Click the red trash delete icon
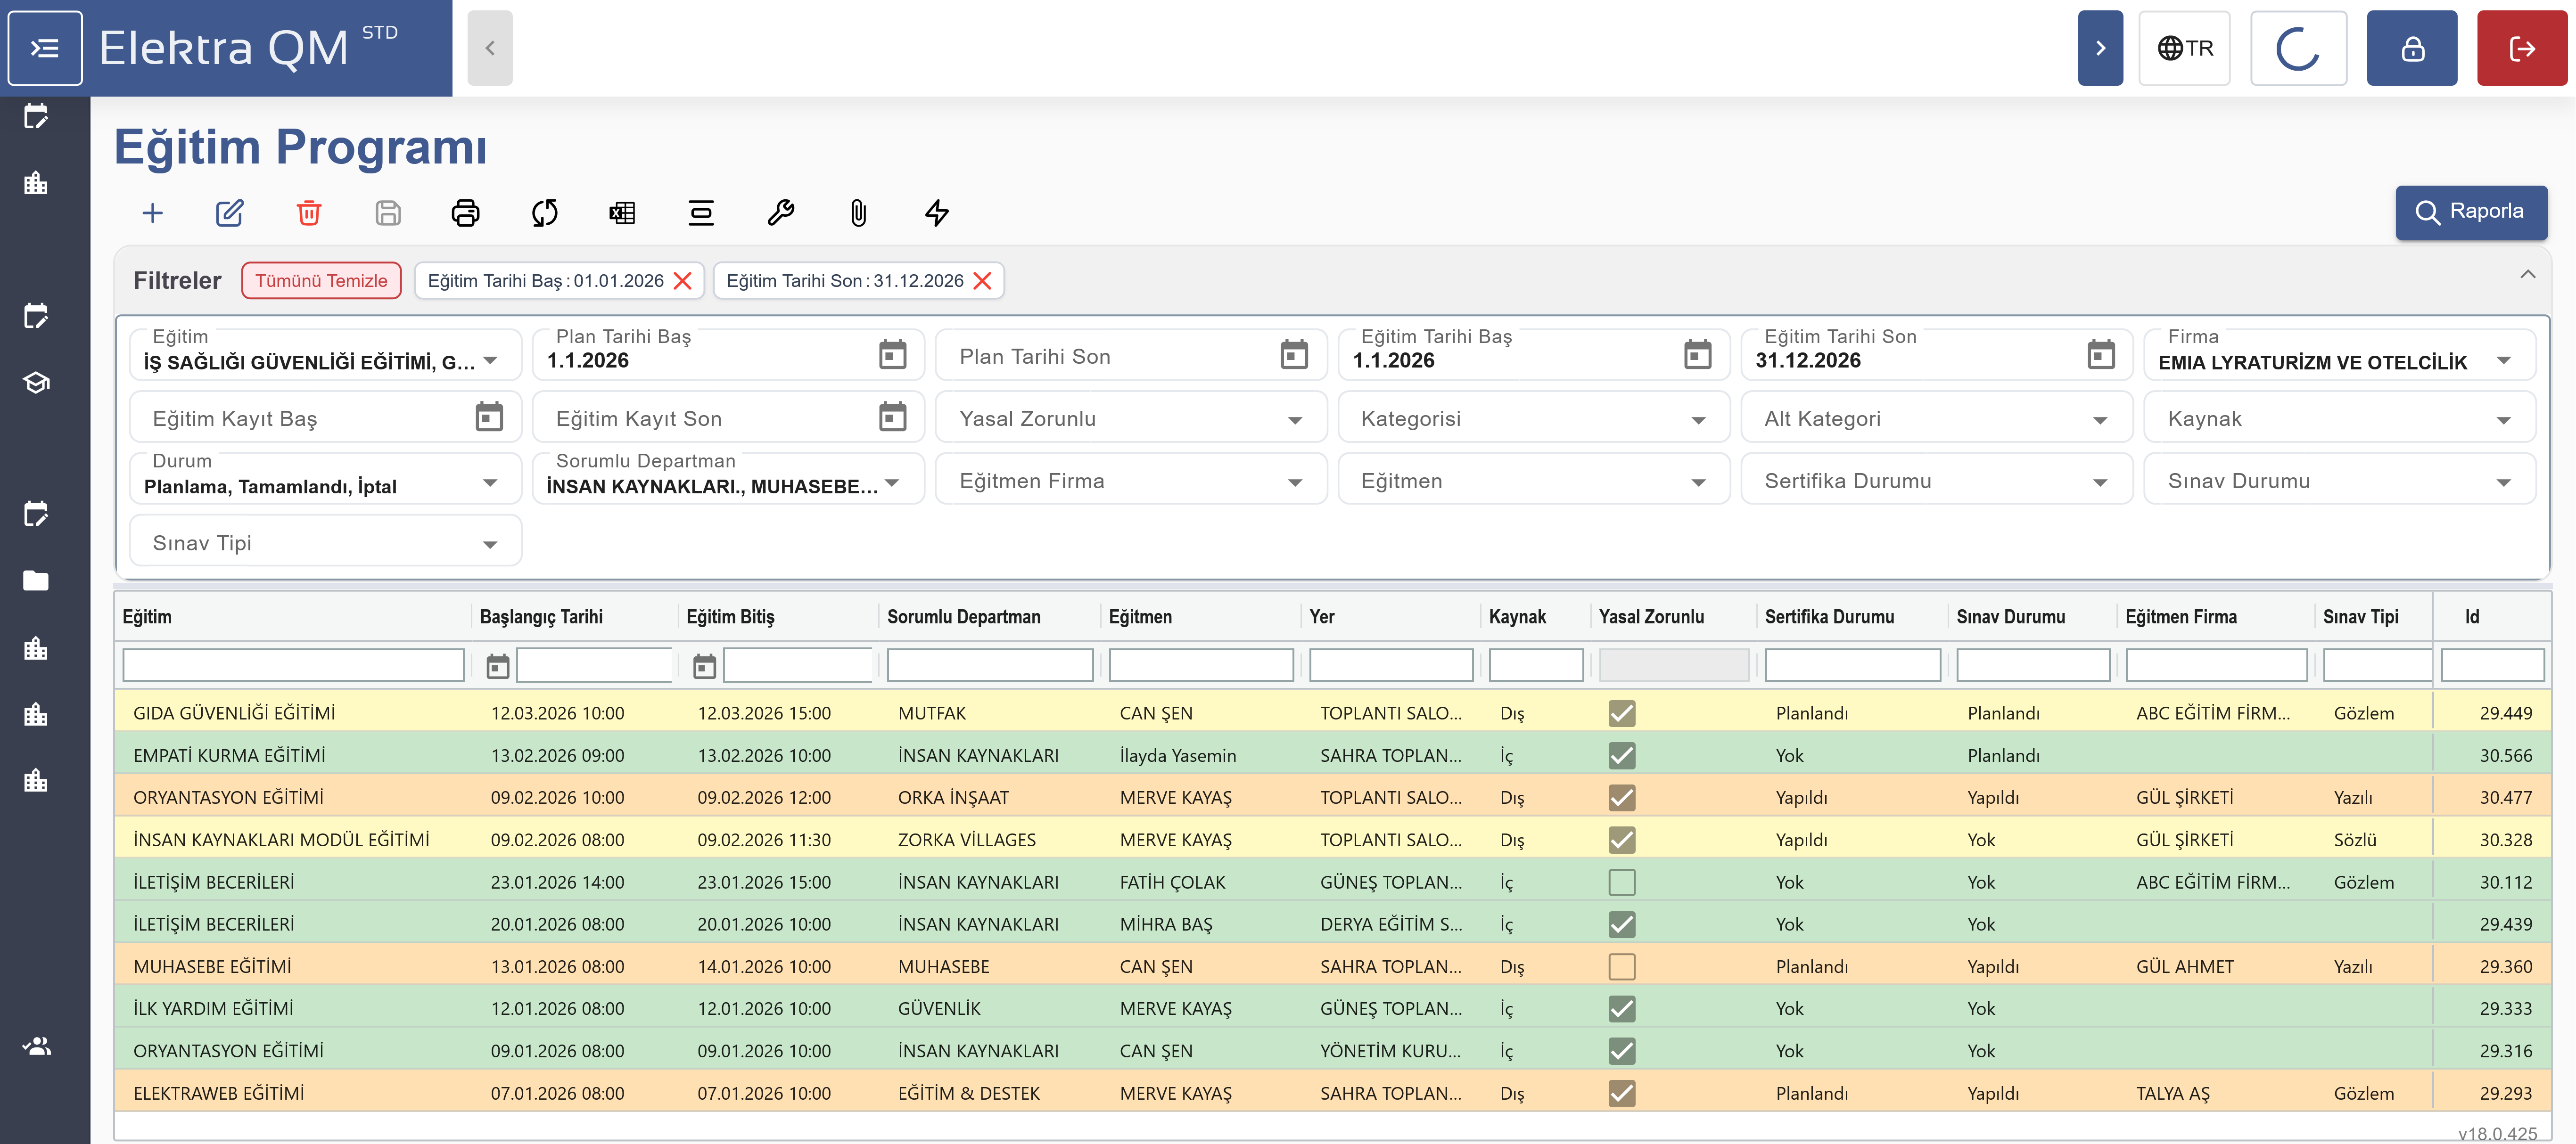Image resolution: width=2576 pixels, height=1144 pixels. click(309, 212)
